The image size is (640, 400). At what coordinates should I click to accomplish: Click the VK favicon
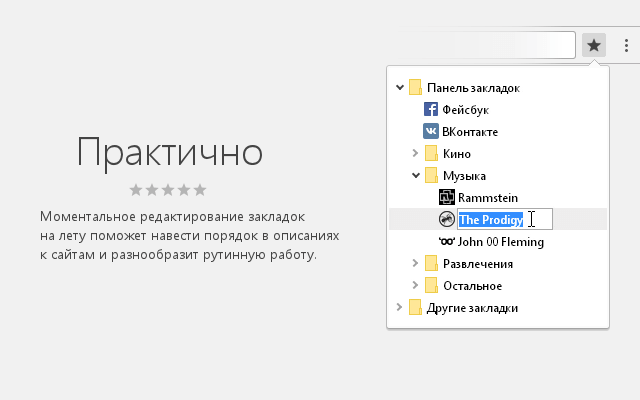coord(431,131)
